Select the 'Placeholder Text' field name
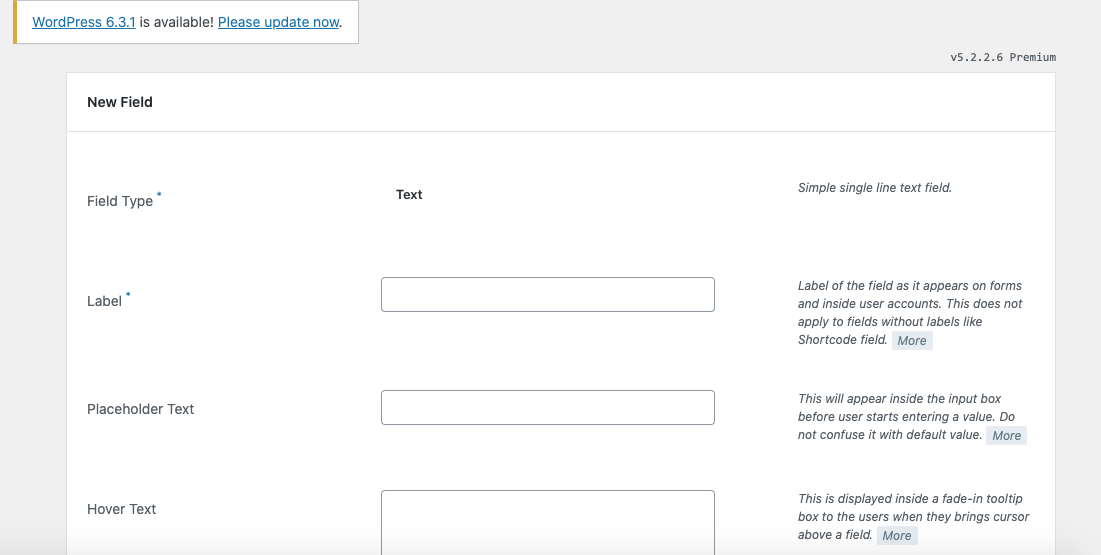This screenshot has width=1101, height=555. [x=140, y=409]
